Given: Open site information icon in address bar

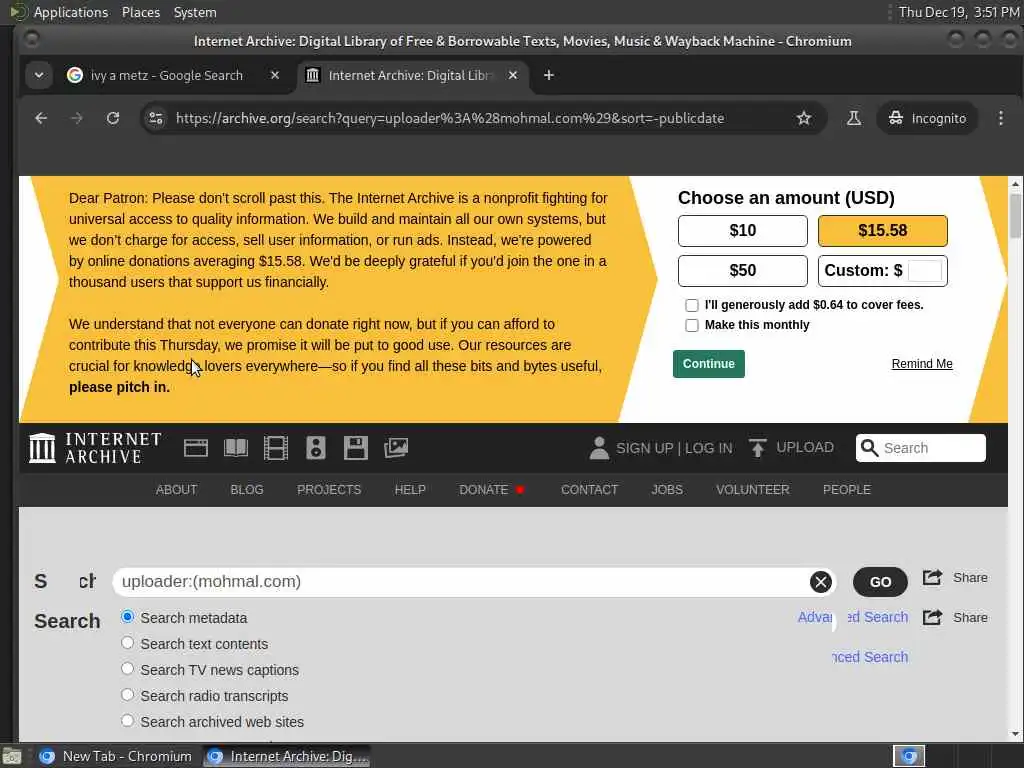Looking at the screenshot, I should point(156,118).
